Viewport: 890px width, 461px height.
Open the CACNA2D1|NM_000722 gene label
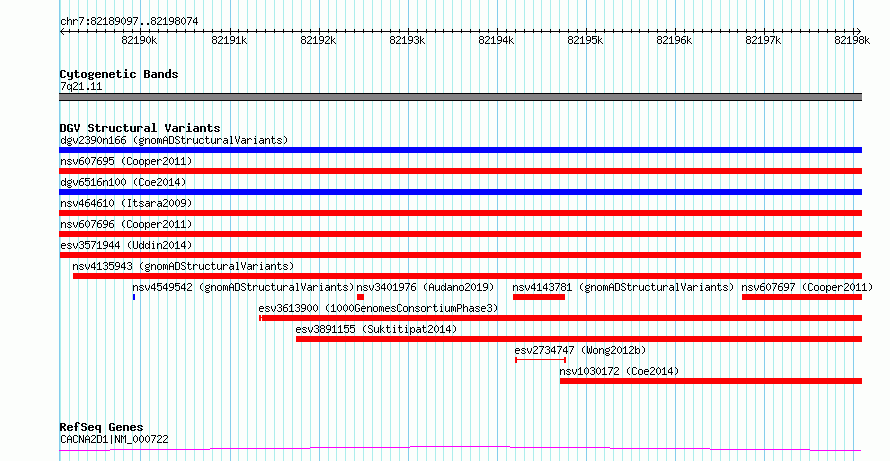pyautogui.click(x=114, y=439)
